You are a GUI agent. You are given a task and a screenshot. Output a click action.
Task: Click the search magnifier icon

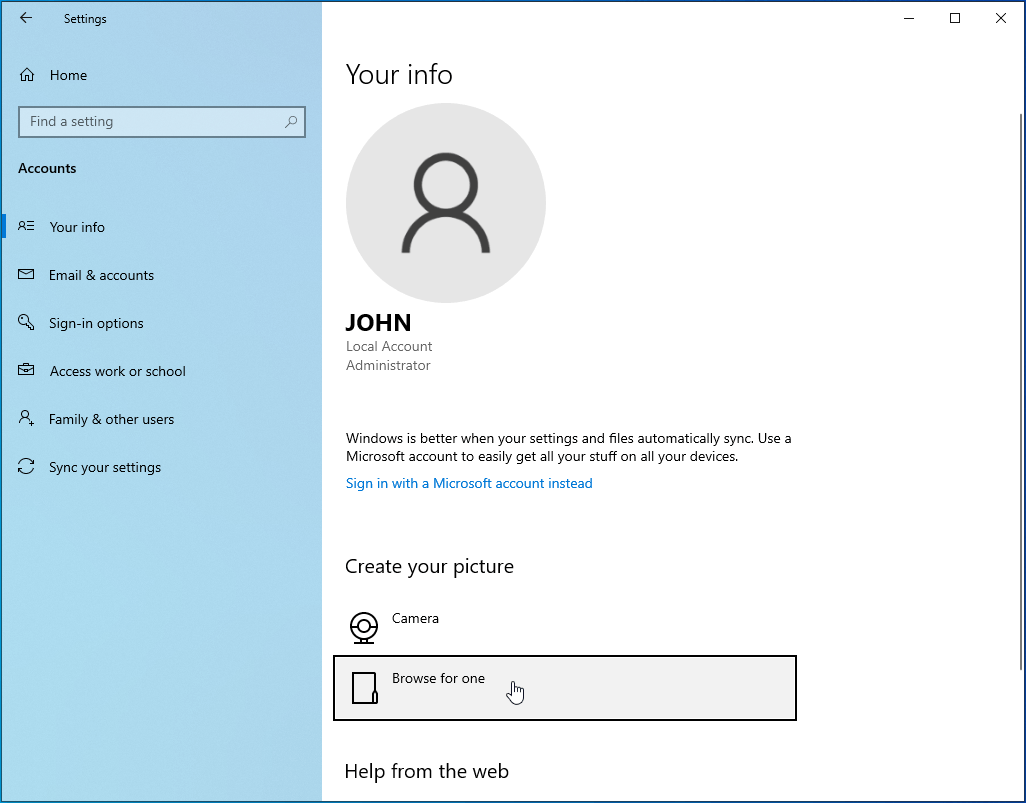pos(291,122)
